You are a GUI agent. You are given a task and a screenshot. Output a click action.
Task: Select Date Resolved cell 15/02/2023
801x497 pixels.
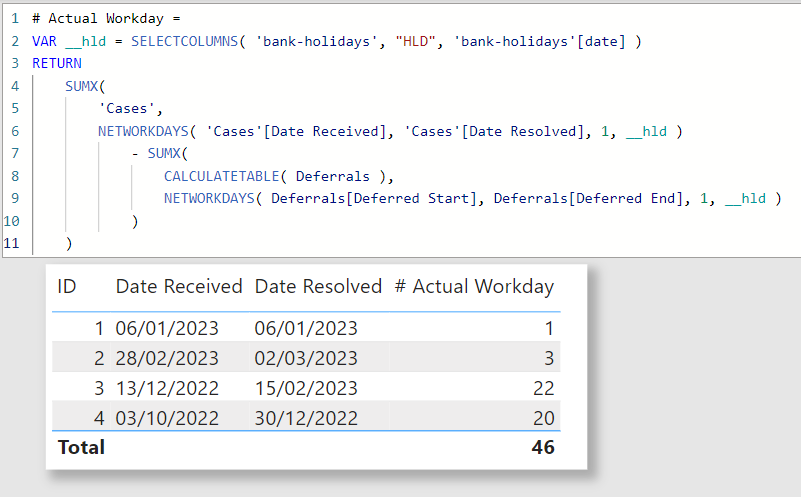point(306,389)
